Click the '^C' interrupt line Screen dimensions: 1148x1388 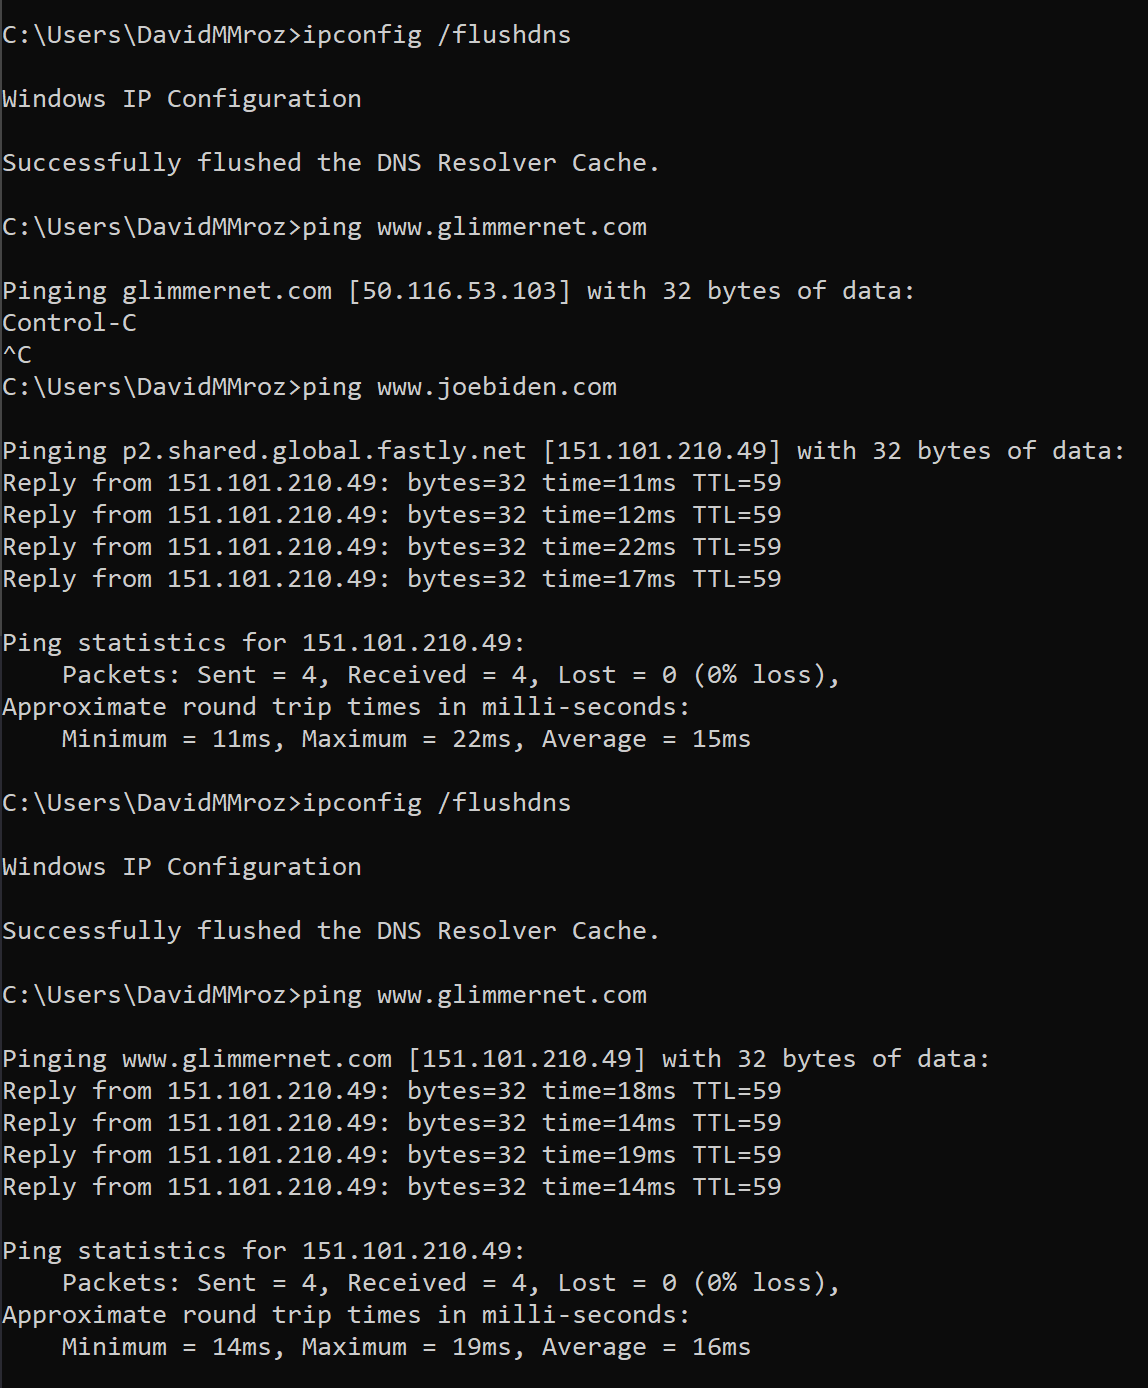(x=17, y=355)
